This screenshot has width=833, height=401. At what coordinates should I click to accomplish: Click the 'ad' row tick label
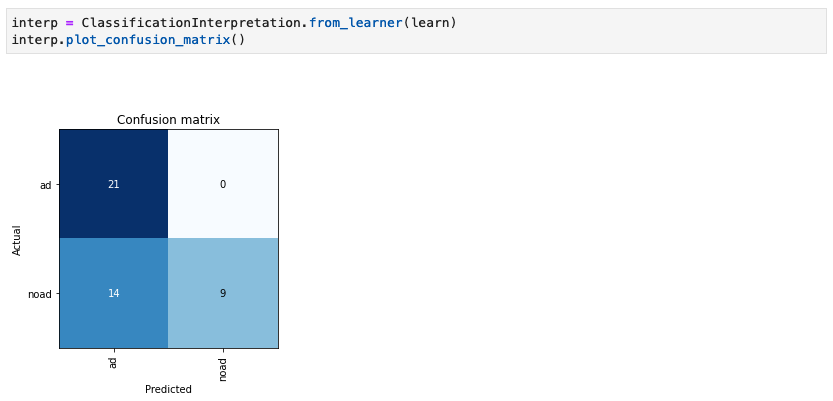[47, 185]
